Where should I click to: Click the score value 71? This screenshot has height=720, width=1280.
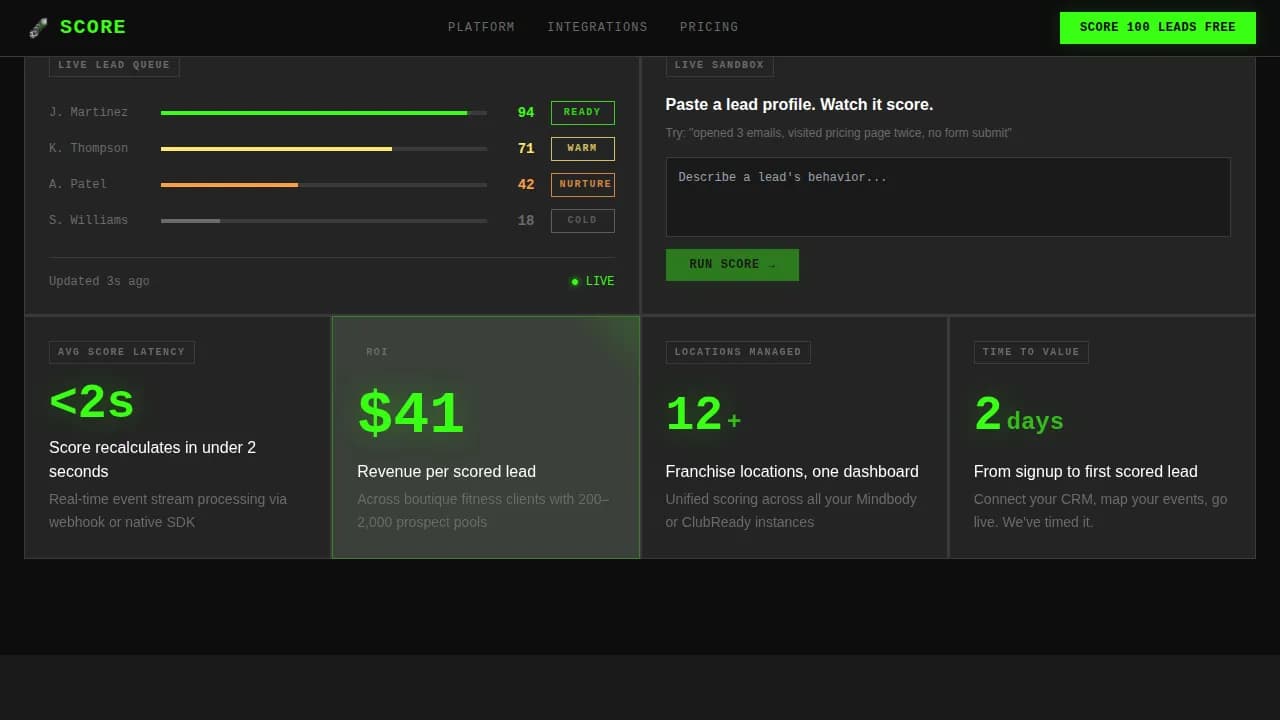[x=526, y=149]
